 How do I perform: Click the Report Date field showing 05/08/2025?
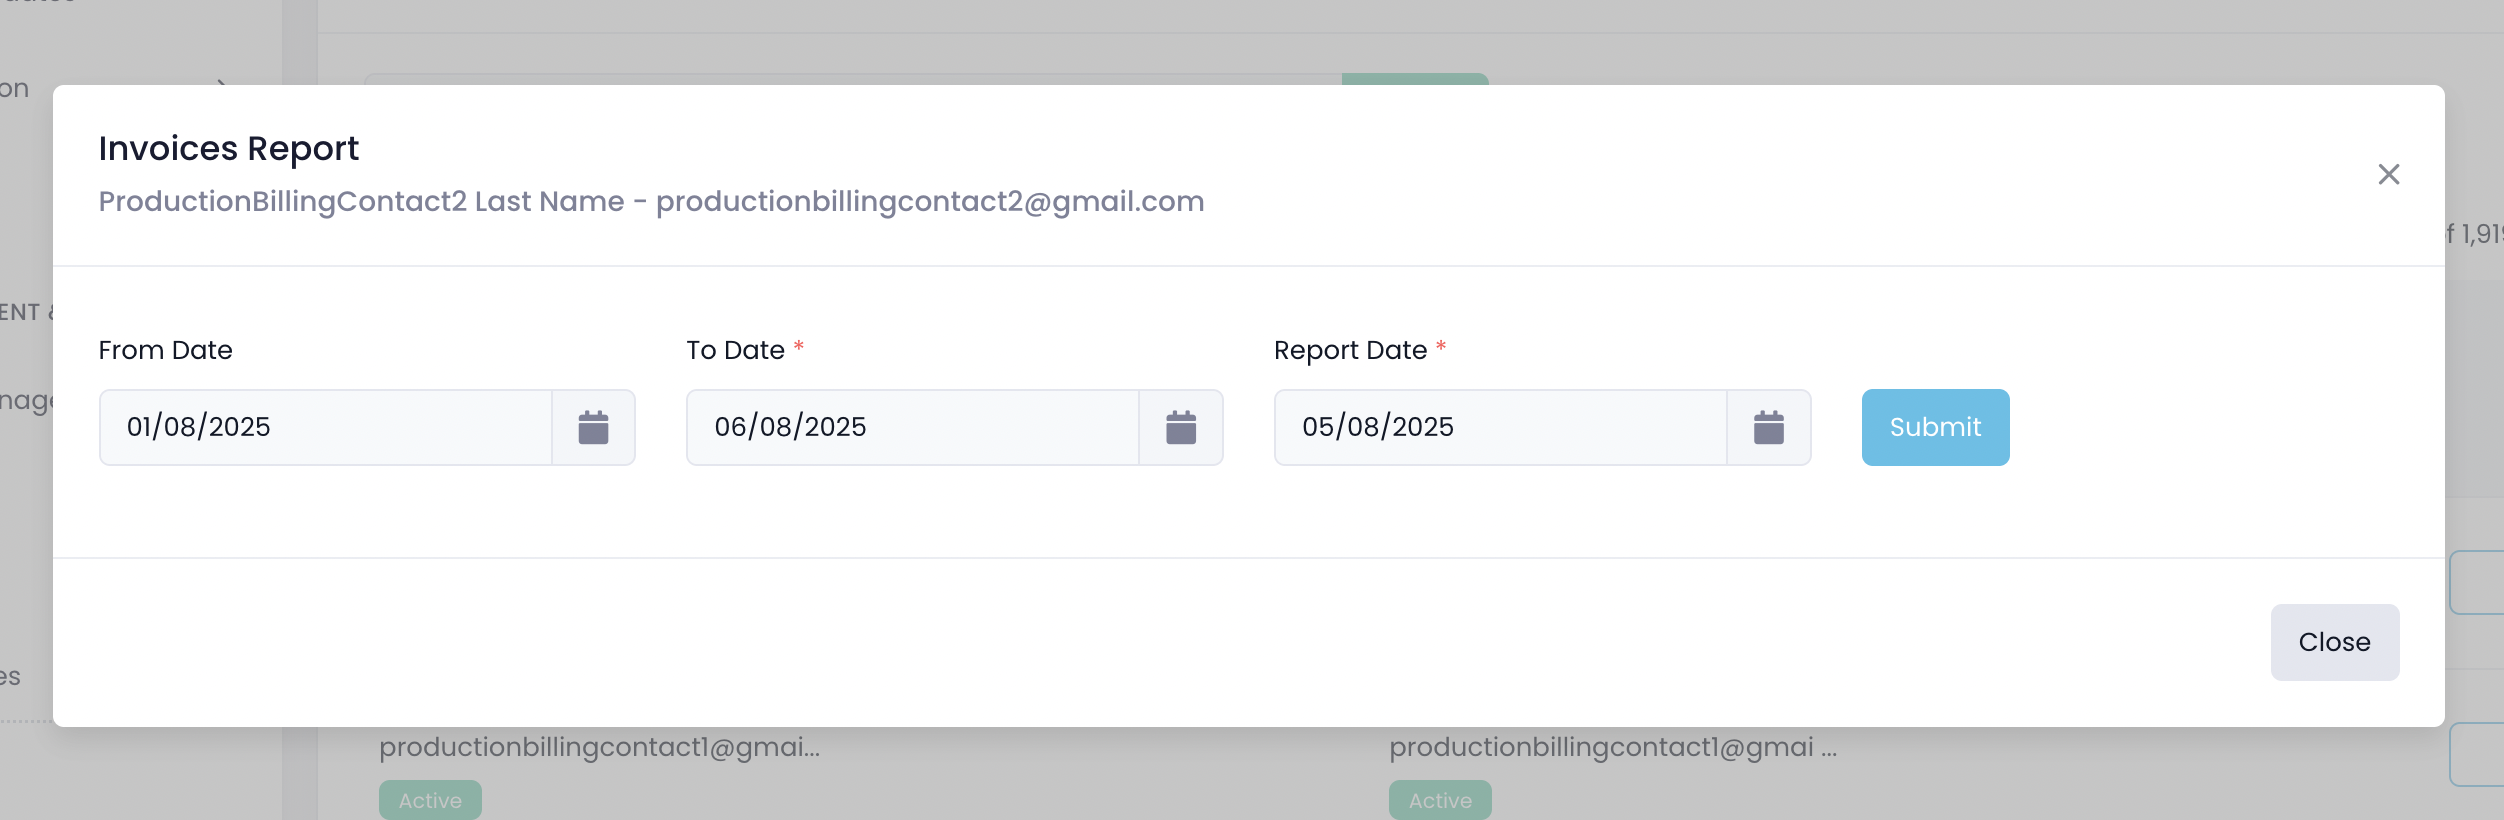click(1500, 428)
